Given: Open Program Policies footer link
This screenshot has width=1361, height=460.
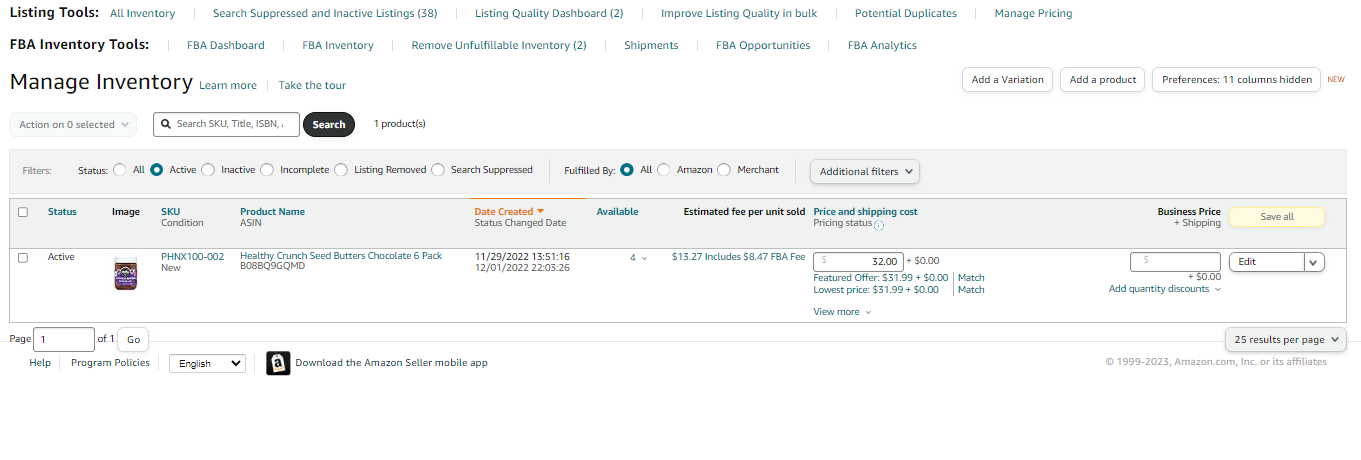Looking at the screenshot, I should click(x=110, y=363).
